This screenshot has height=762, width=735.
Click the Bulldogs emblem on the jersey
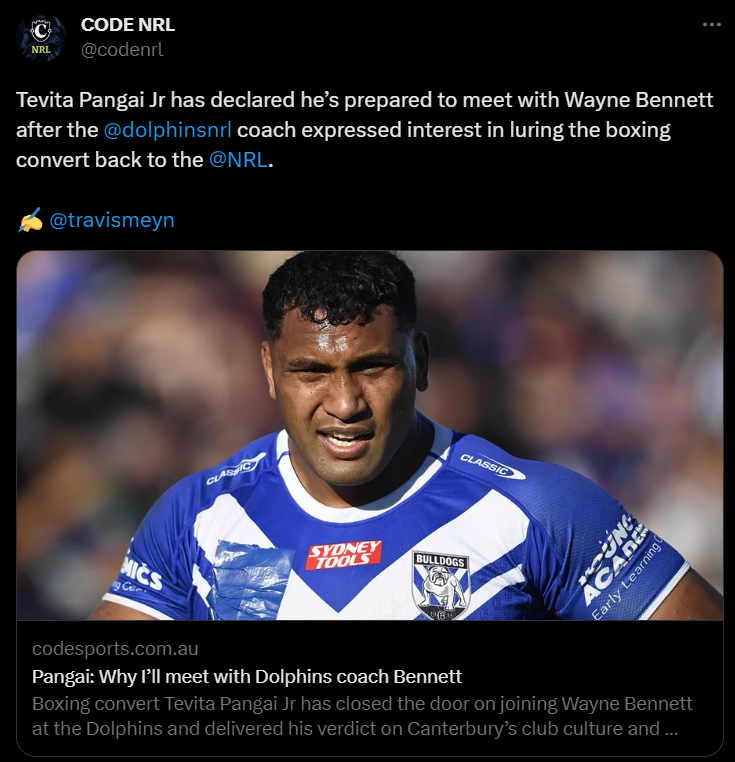pyautogui.click(x=440, y=586)
